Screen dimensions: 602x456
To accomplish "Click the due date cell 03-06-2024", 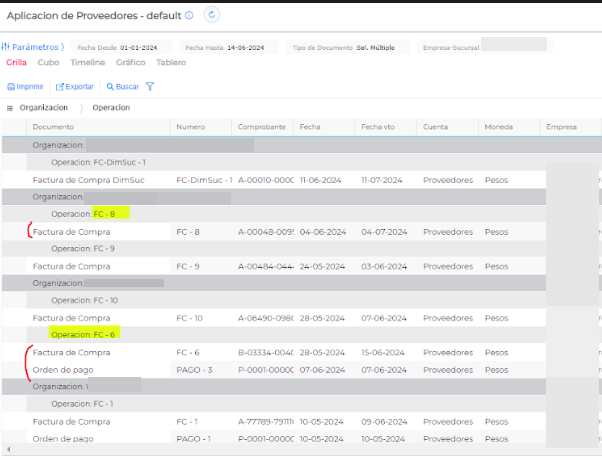I will 384,266.
